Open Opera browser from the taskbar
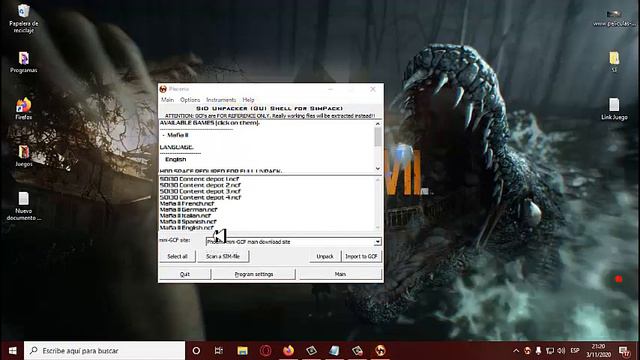The width and height of the screenshot is (640, 360). pos(265,351)
